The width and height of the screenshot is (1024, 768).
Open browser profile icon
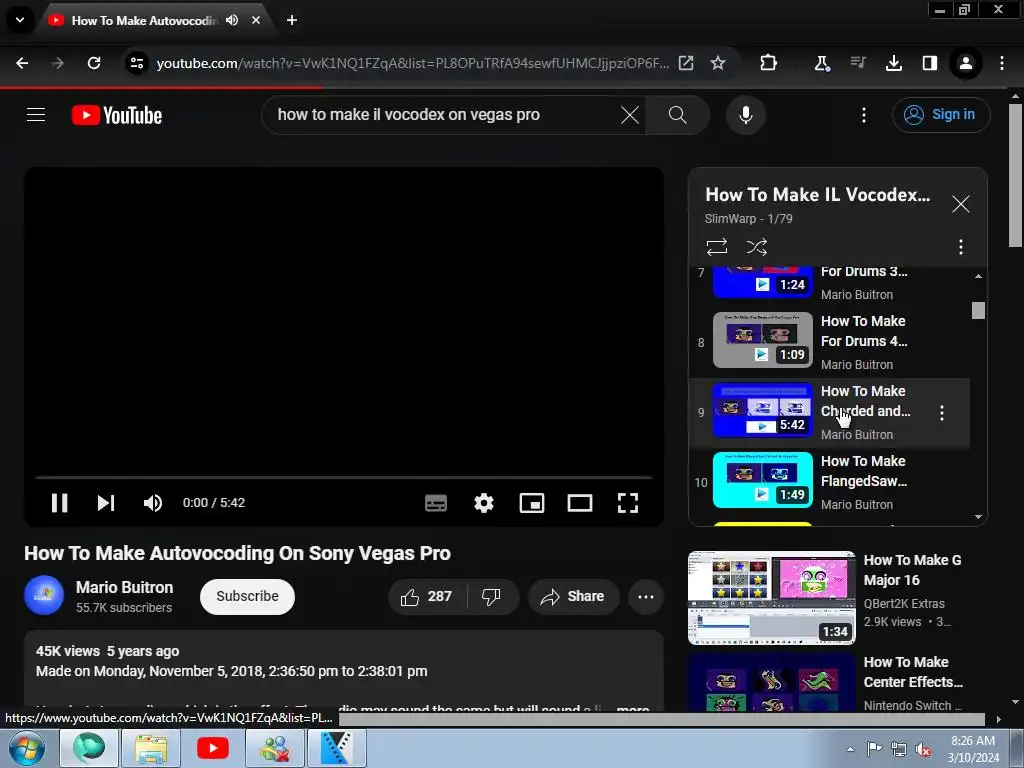click(x=965, y=63)
